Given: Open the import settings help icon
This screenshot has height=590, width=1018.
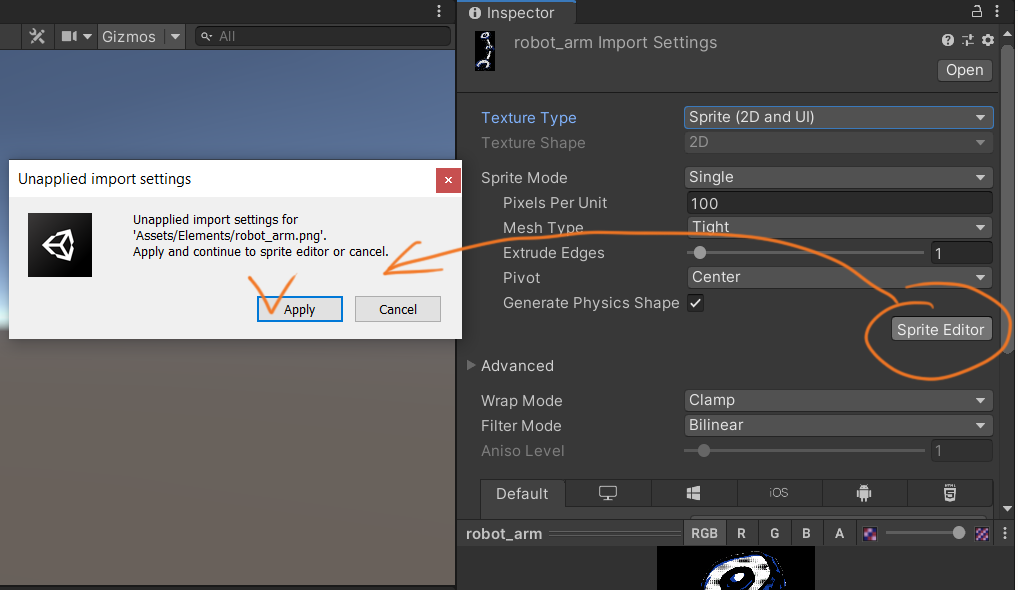Looking at the screenshot, I should 948,40.
